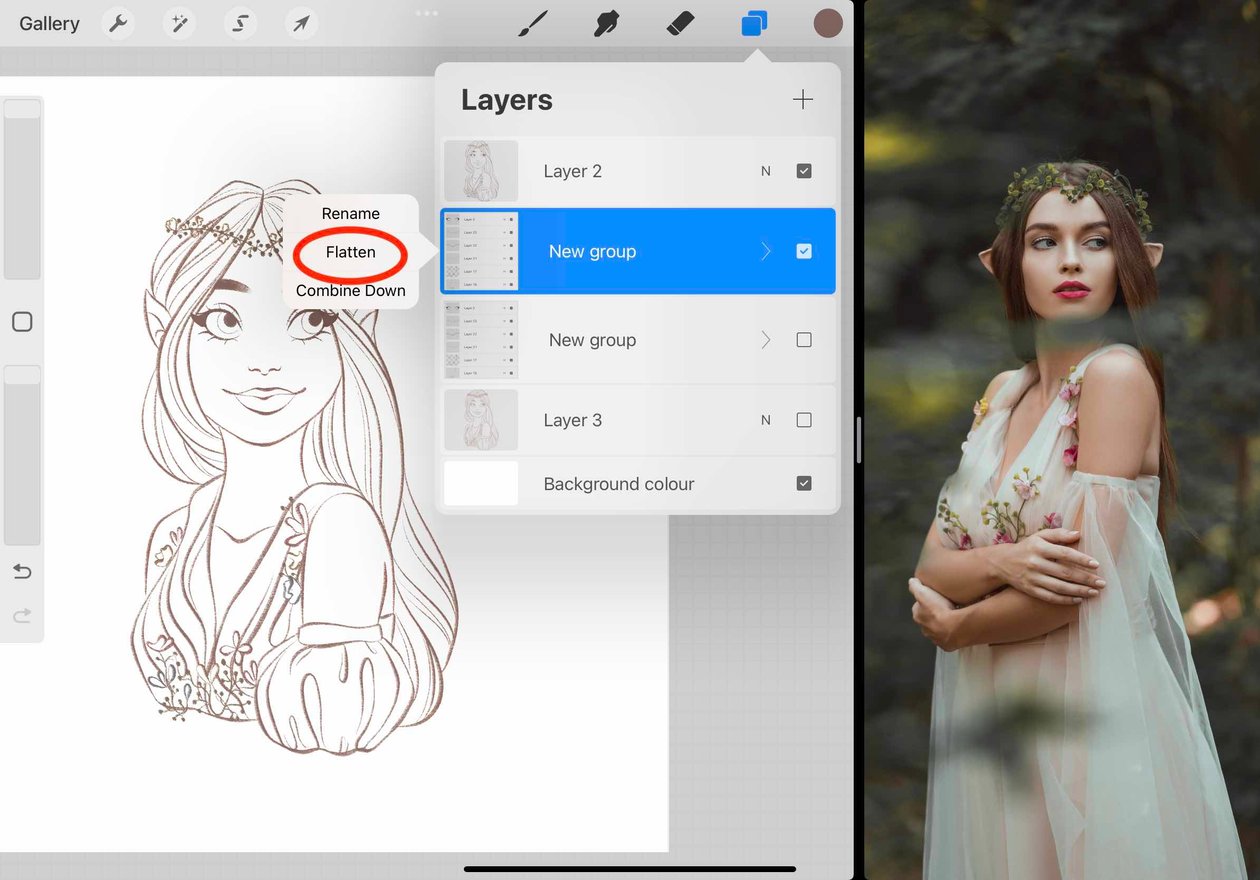
Task: Undo the last action with sidebar arrow
Action: (22, 572)
